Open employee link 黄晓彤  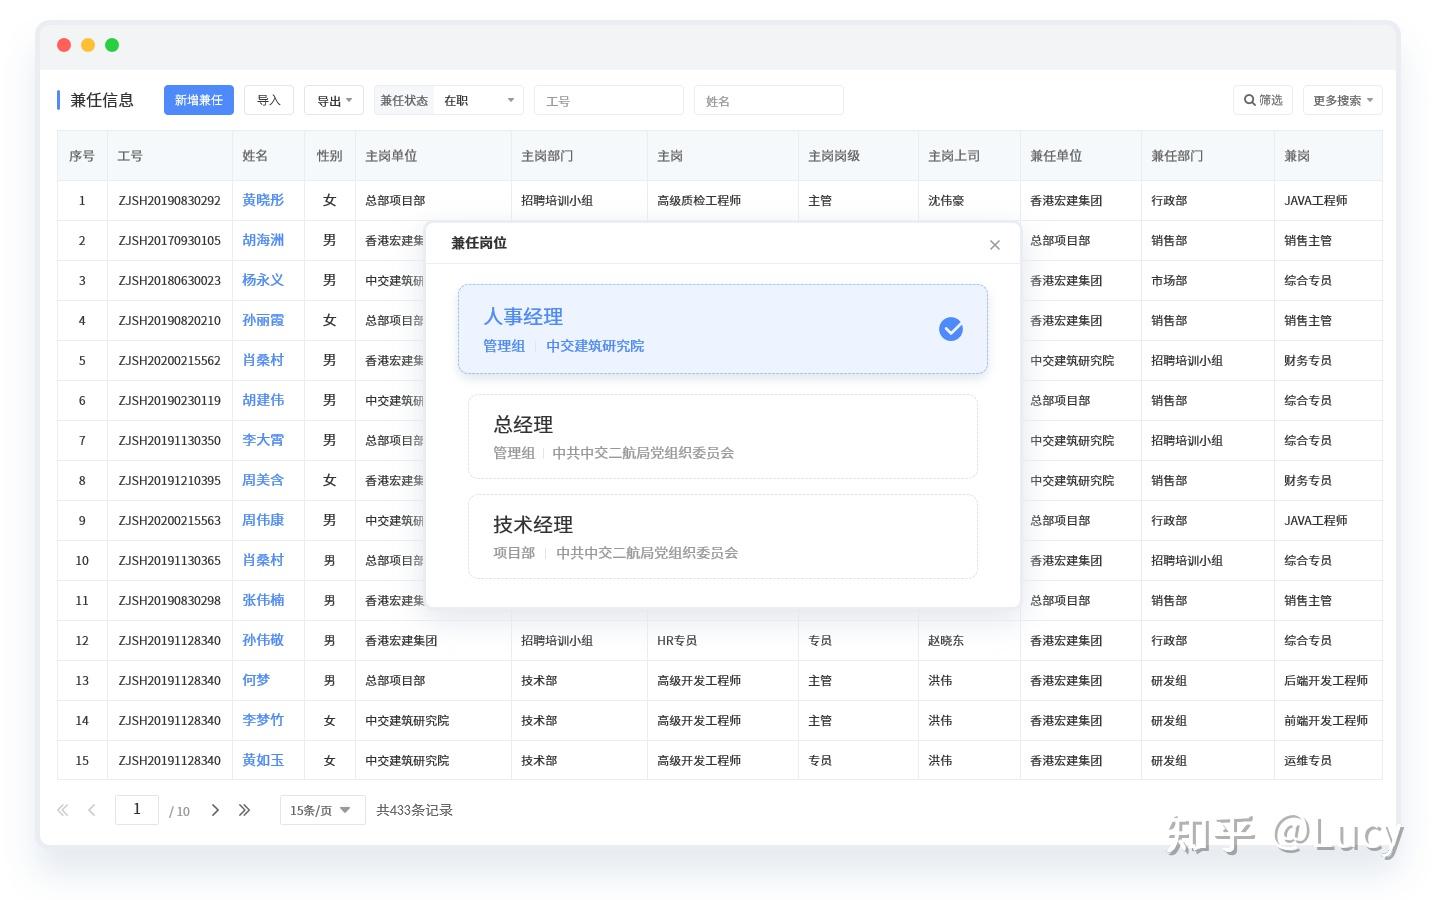pos(263,200)
